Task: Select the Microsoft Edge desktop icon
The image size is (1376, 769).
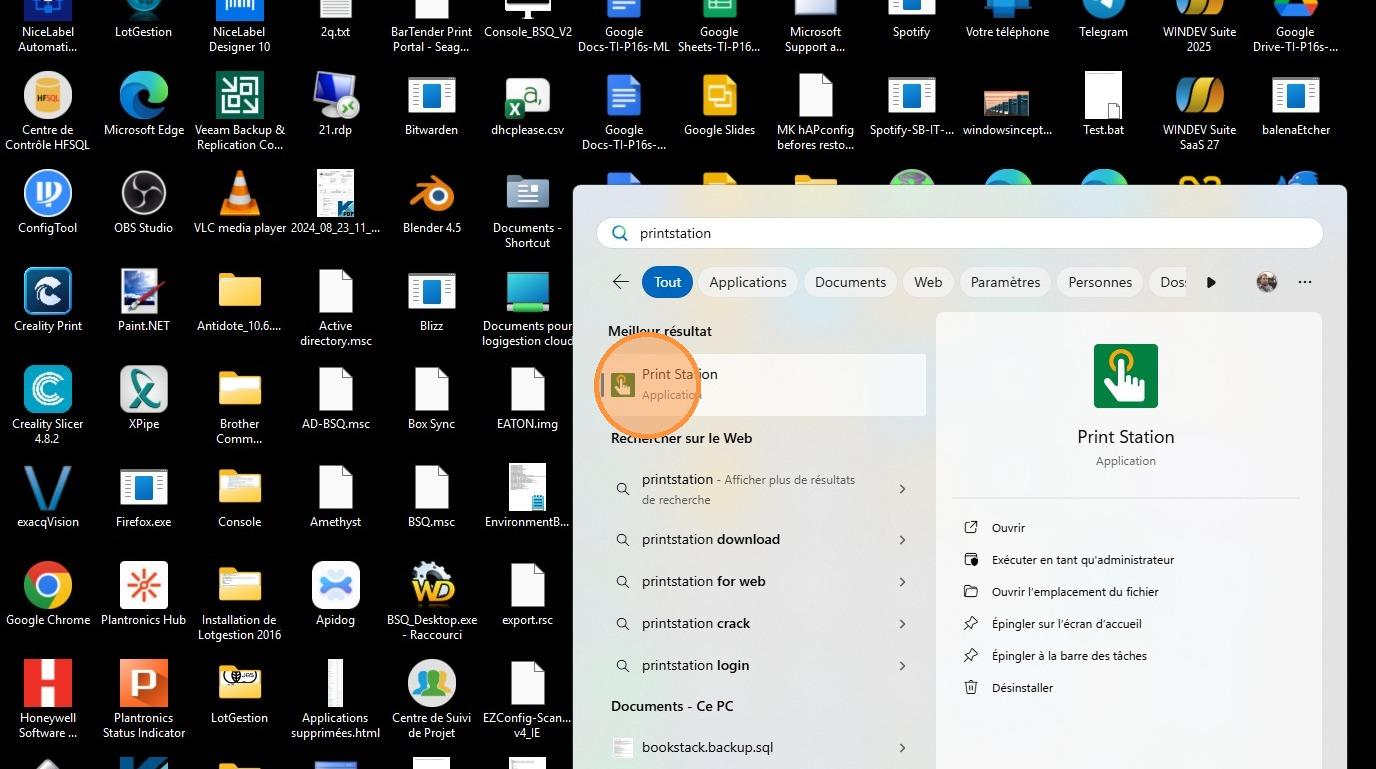Action: [x=143, y=105]
